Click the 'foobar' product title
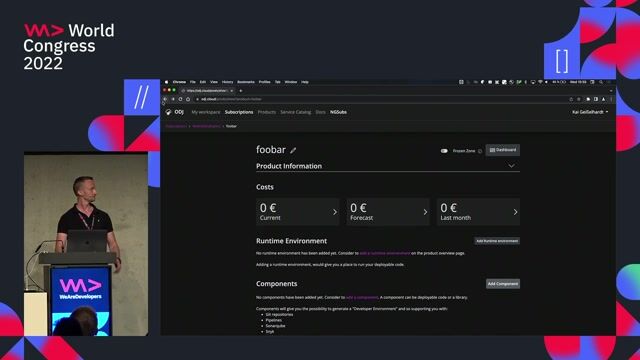The width and height of the screenshot is (640, 360). 271,150
